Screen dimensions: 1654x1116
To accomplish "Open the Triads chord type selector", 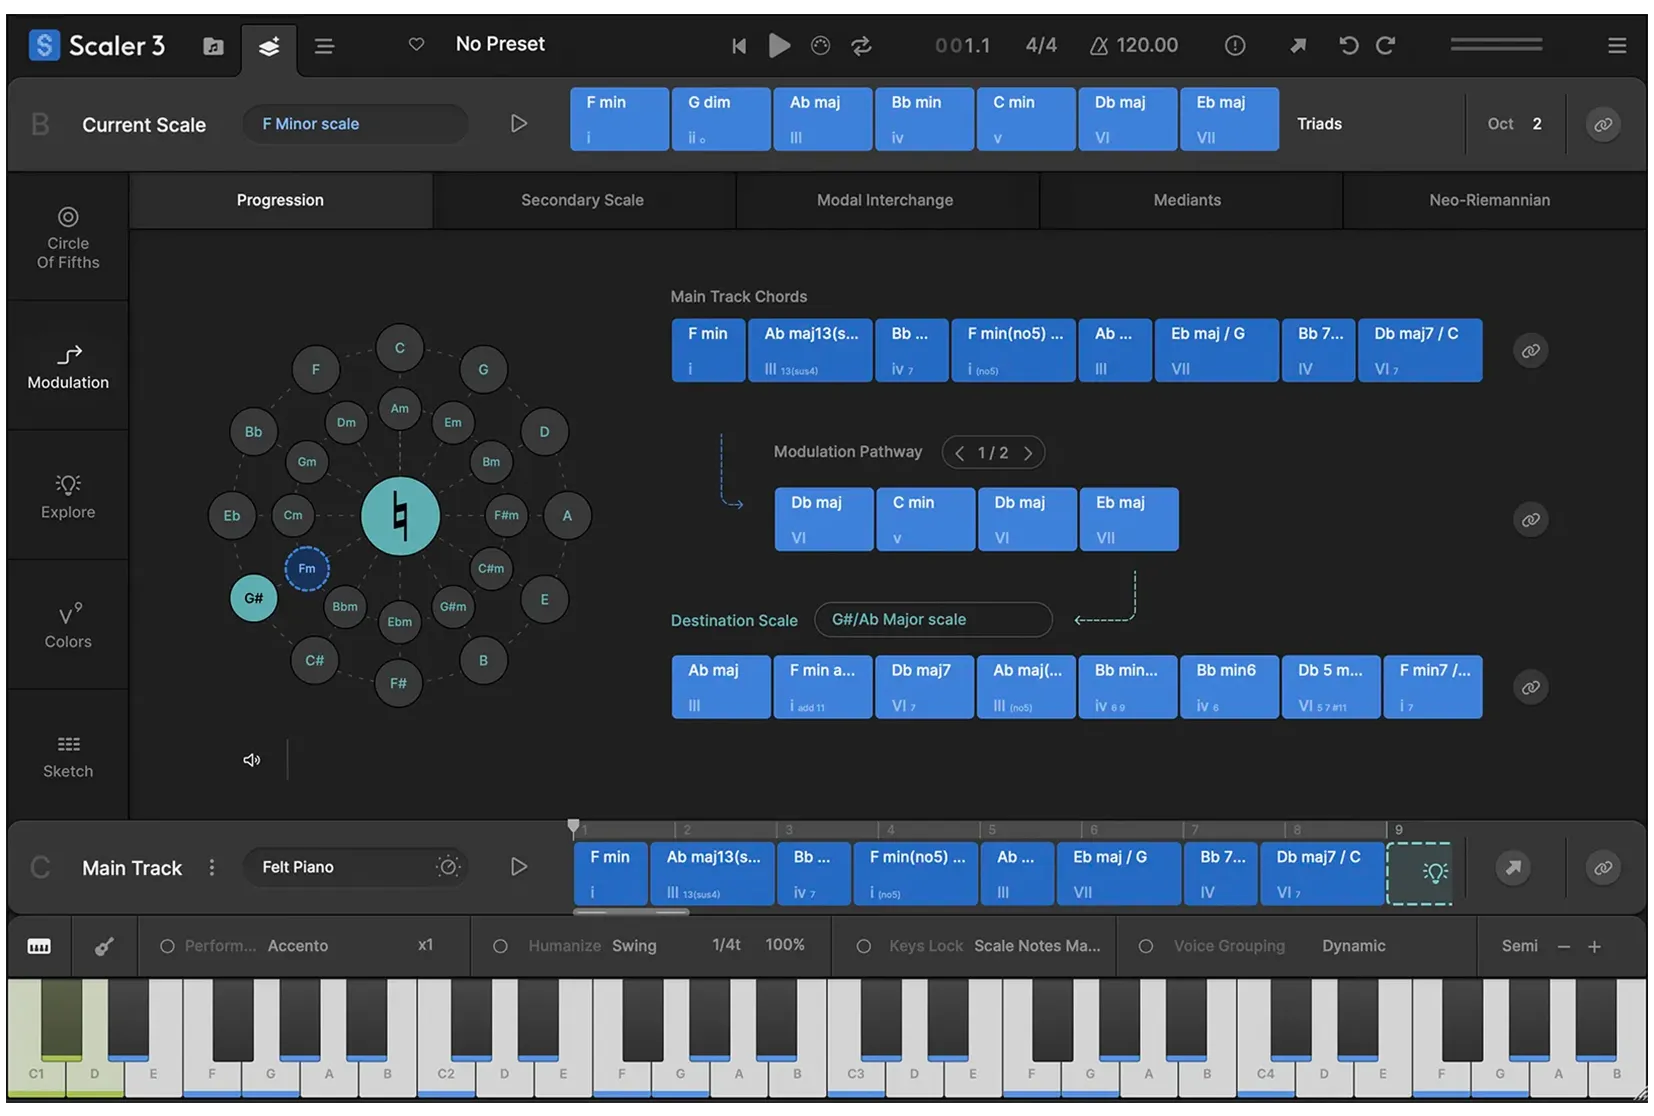I will [1319, 124].
